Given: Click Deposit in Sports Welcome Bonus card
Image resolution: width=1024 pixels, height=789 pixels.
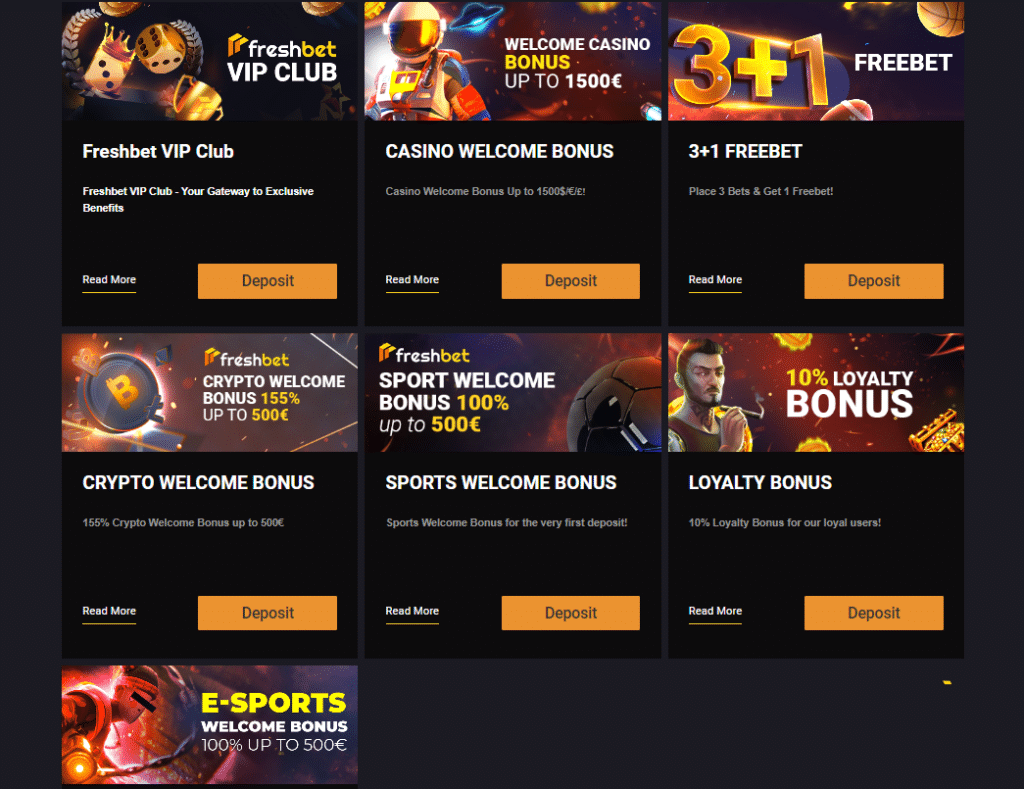Looking at the screenshot, I should 571,613.
